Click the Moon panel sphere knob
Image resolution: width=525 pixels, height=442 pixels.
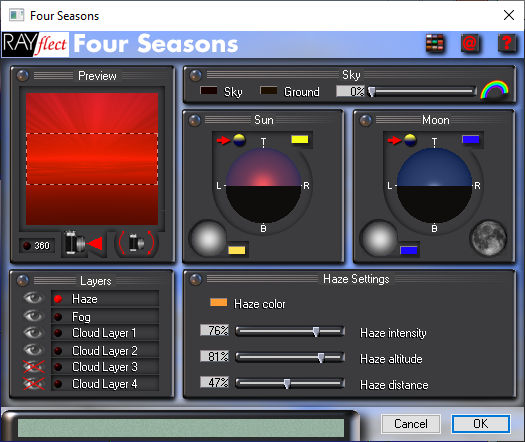pyautogui.click(x=366, y=120)
